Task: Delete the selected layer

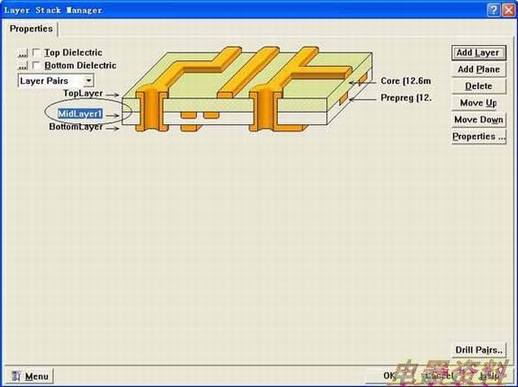Action: (x=479, y=86)
